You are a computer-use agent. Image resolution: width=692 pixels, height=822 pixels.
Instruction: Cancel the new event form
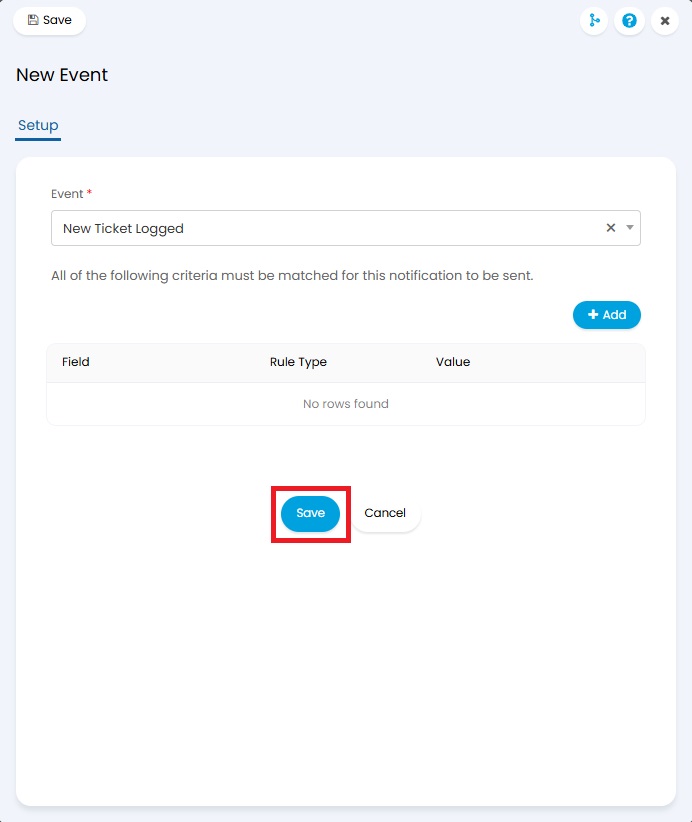click(385, 513)
